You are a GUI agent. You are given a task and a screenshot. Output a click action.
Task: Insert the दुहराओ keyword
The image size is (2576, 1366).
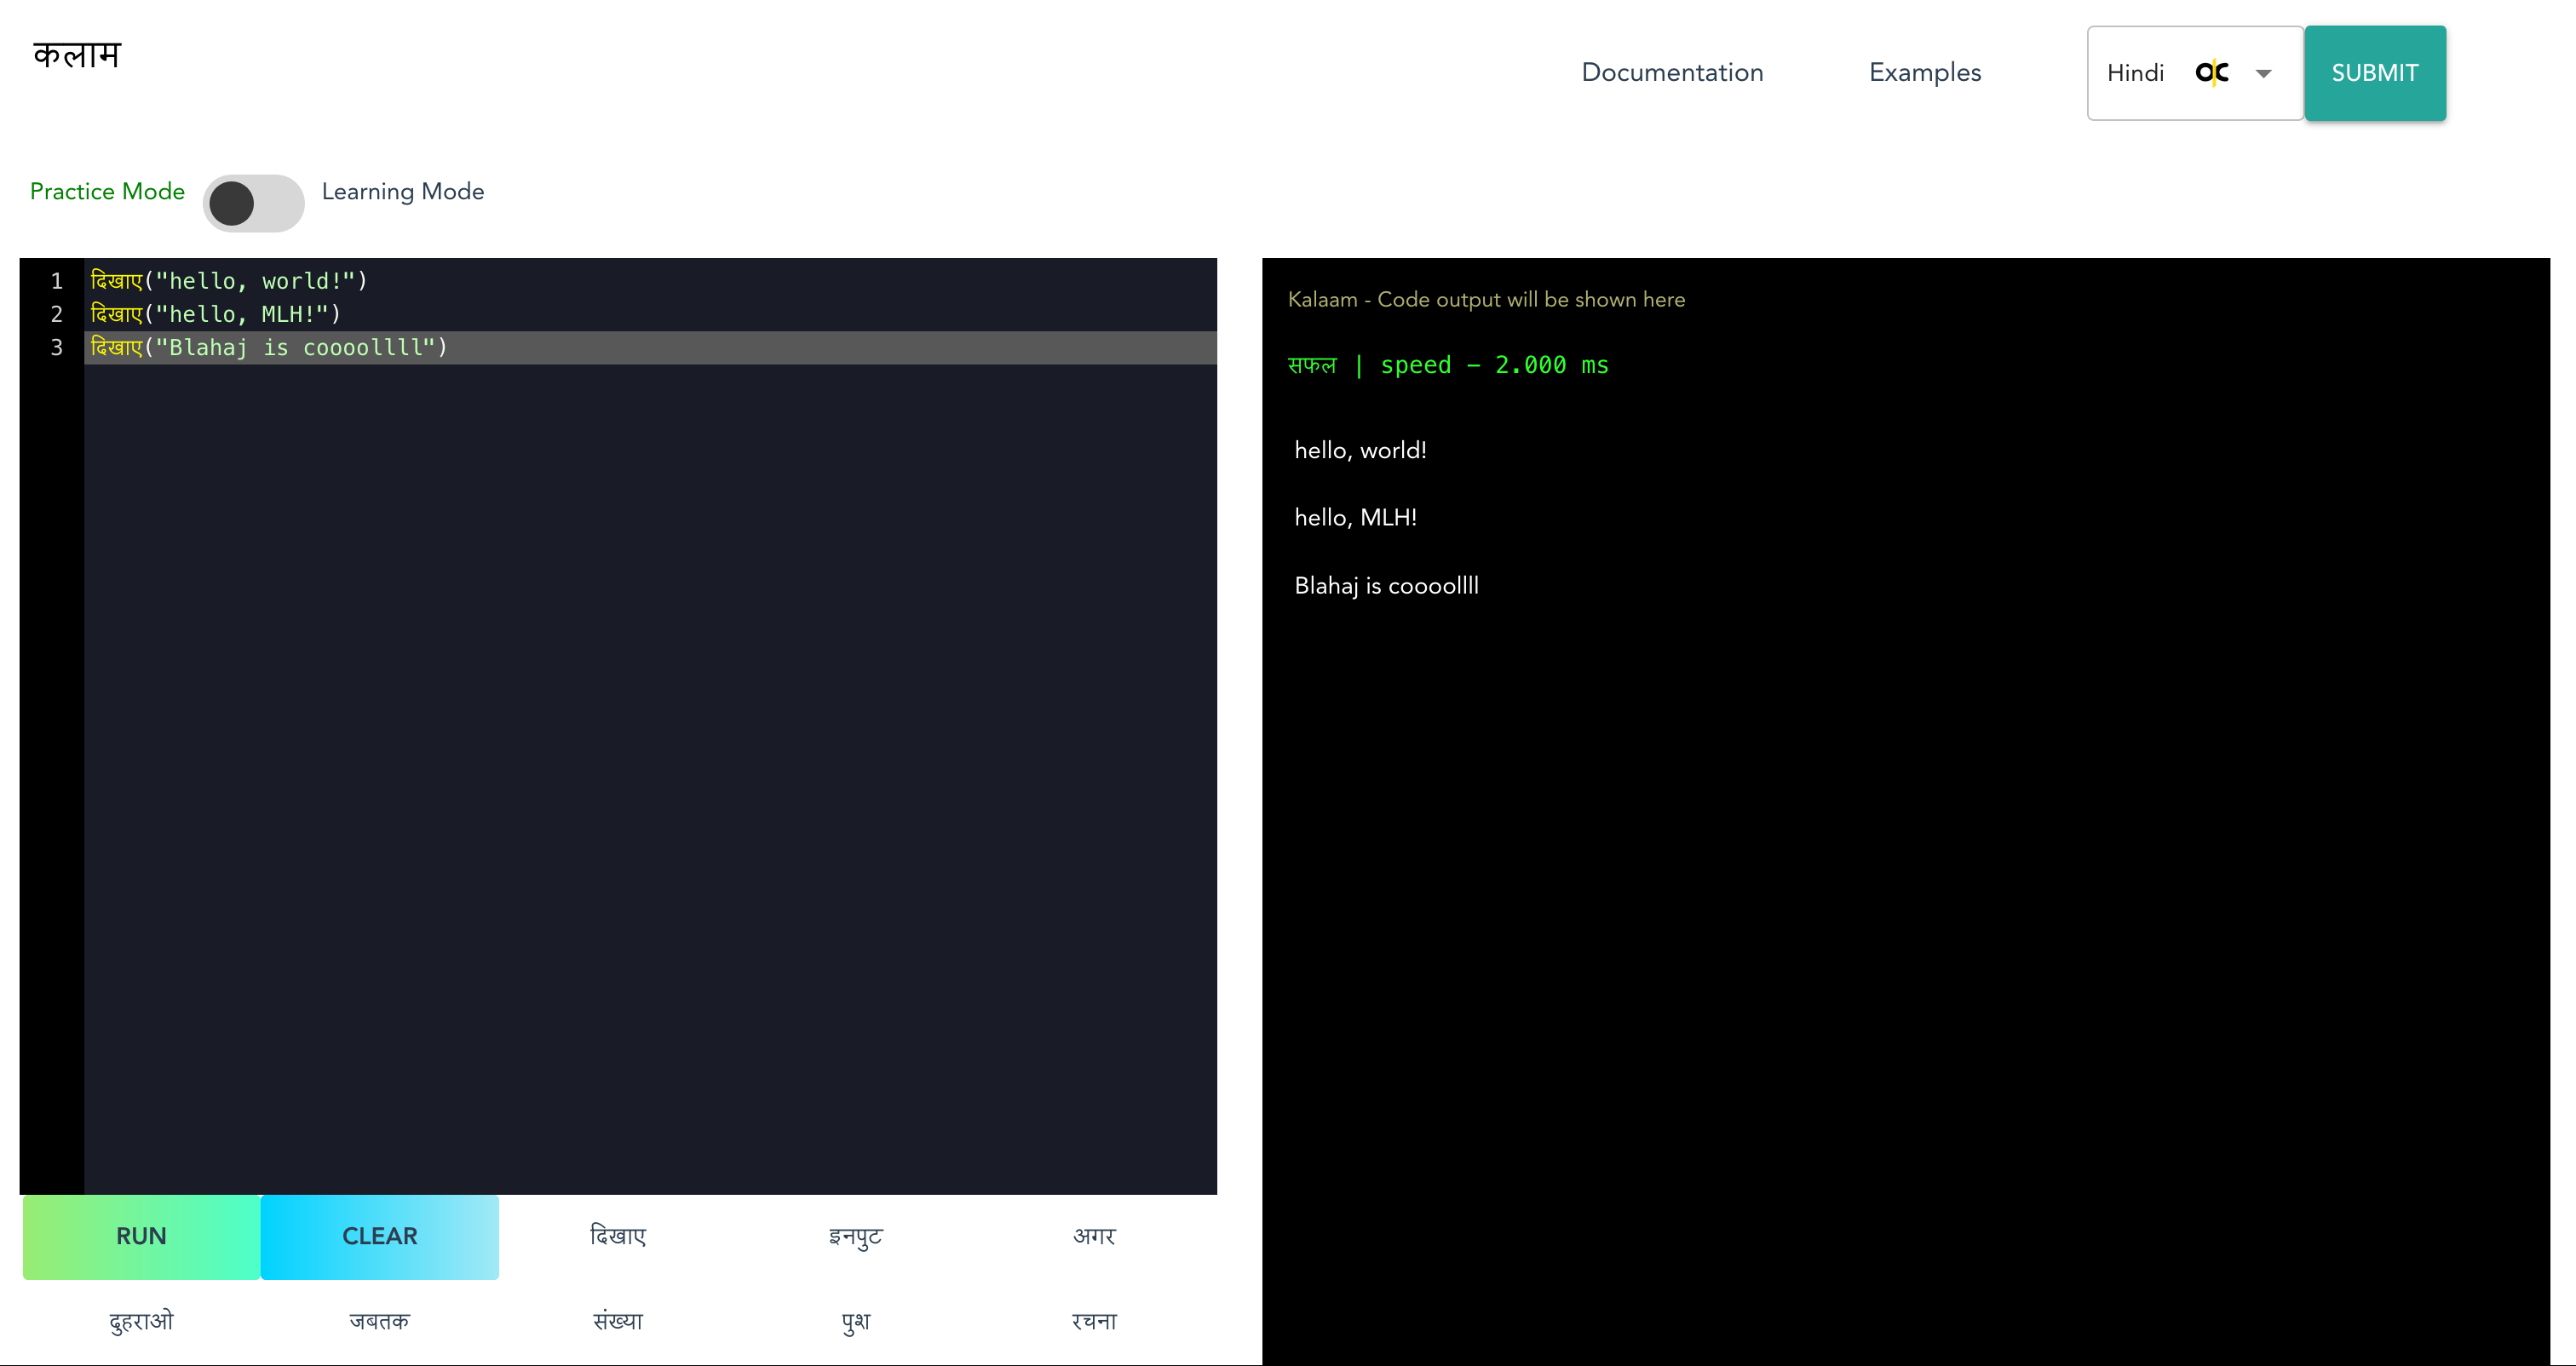click(141, 1321)
